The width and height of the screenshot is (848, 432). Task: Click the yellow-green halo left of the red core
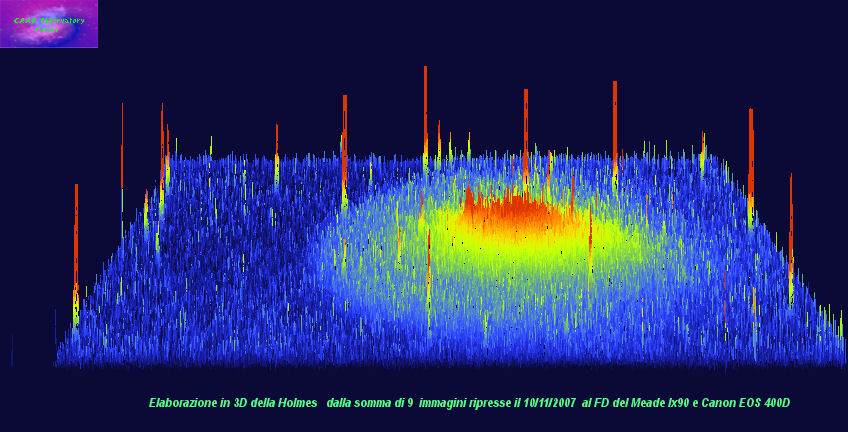coord(400,225)
